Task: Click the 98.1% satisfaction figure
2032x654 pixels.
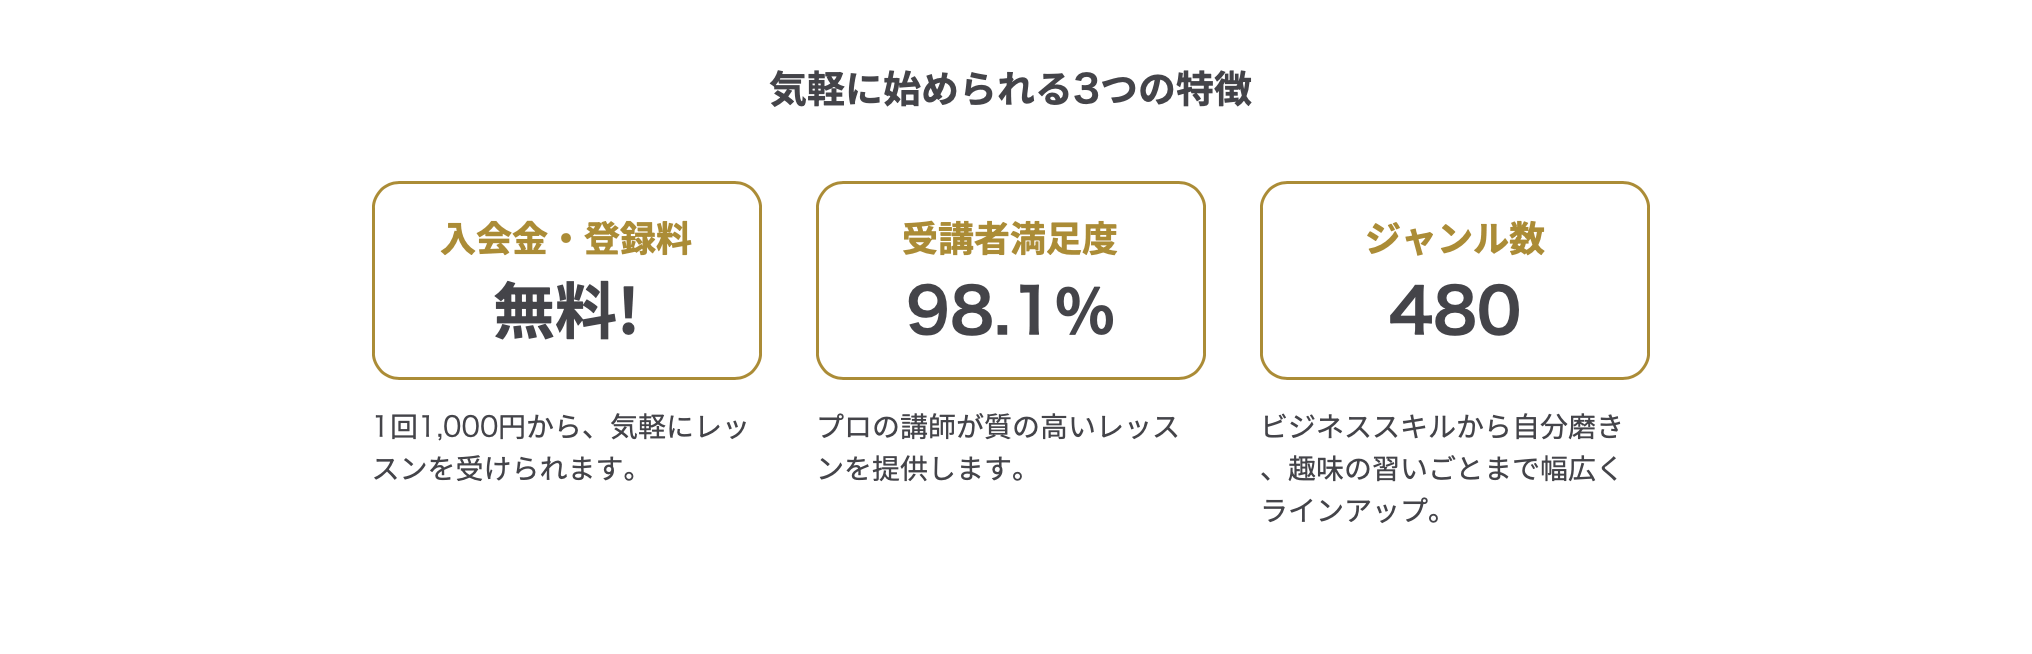Action: (1010, 311)
